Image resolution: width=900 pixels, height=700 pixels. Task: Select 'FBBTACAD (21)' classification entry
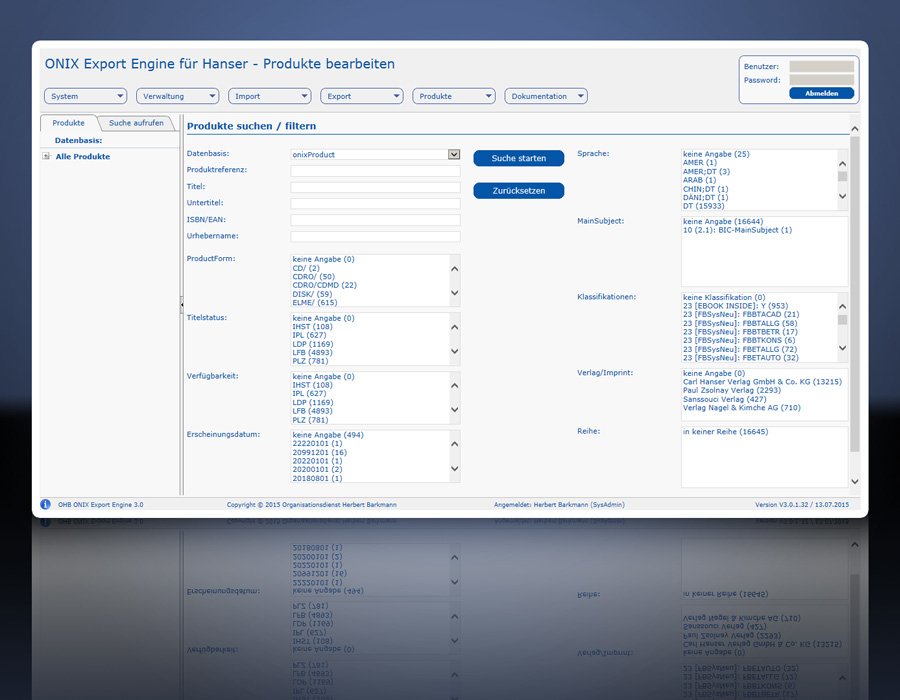tap(740, 314)
